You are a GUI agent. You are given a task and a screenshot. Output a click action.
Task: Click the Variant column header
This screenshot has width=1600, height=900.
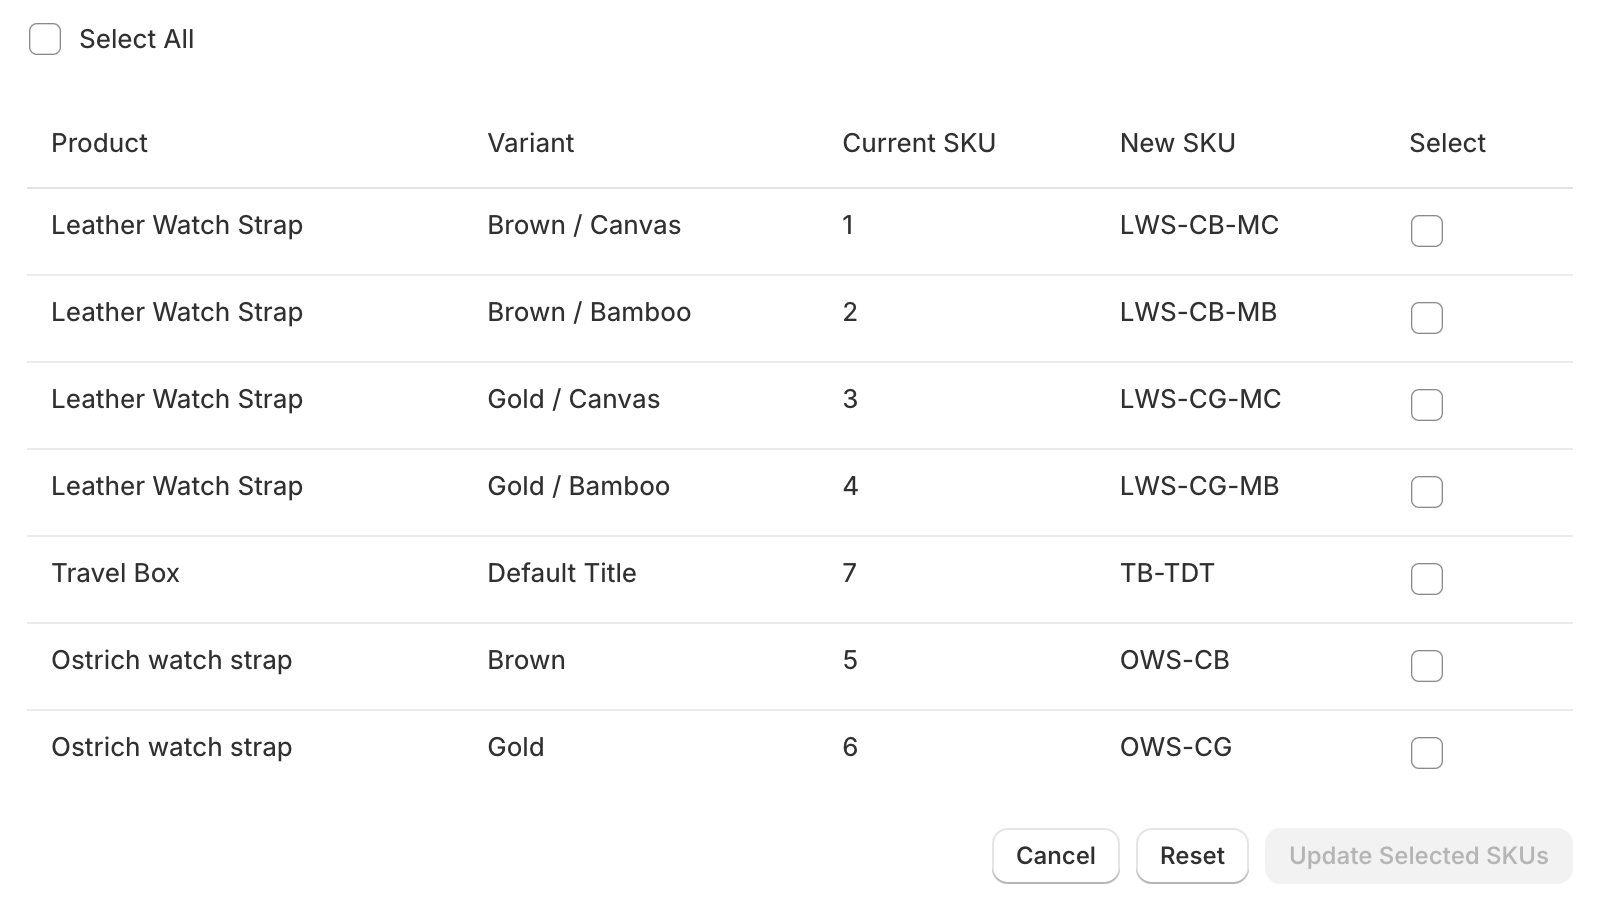click(530, 143)
